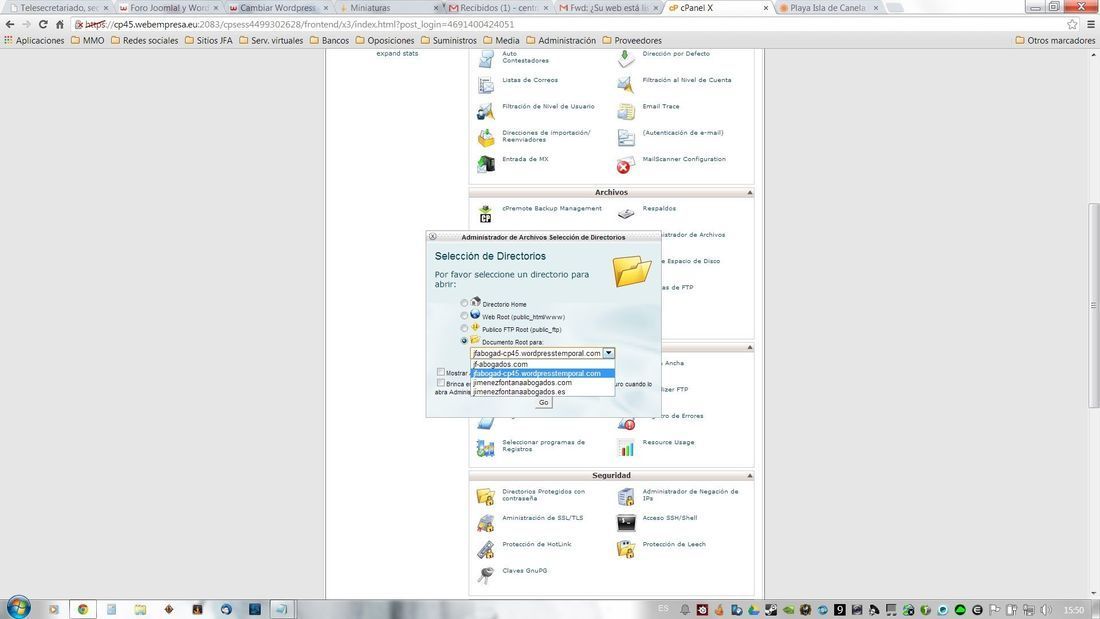
Task: Open the Autenticación de e-mail icon
Action: pos(626,138)
